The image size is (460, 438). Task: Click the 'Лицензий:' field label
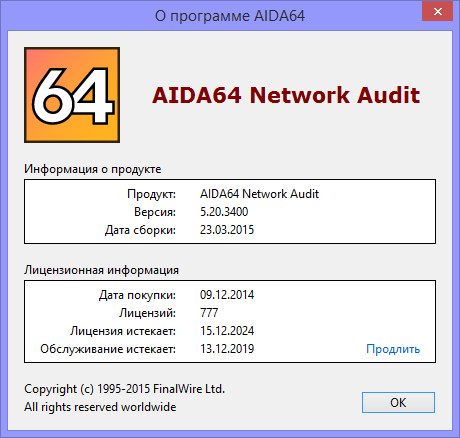[x=147, y=313]
